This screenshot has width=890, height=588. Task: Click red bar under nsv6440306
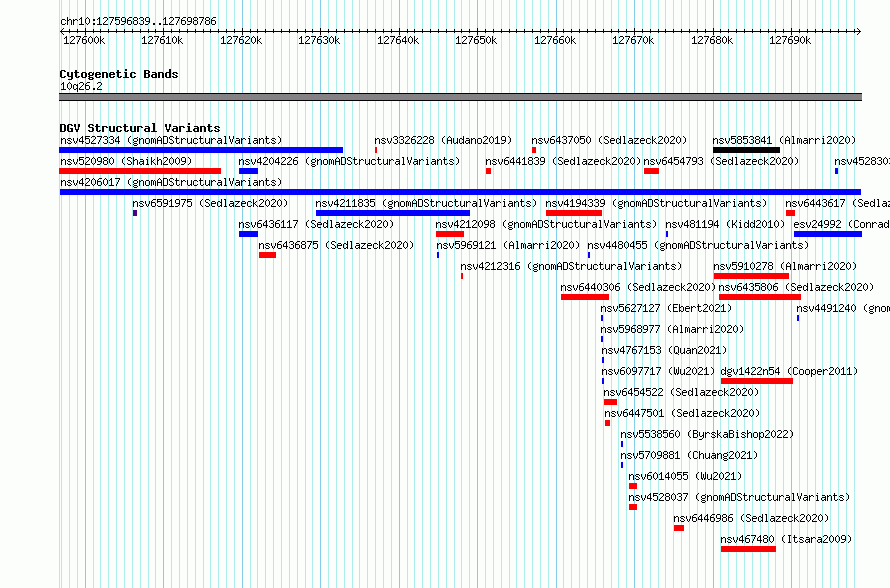(x=585, y=297)
